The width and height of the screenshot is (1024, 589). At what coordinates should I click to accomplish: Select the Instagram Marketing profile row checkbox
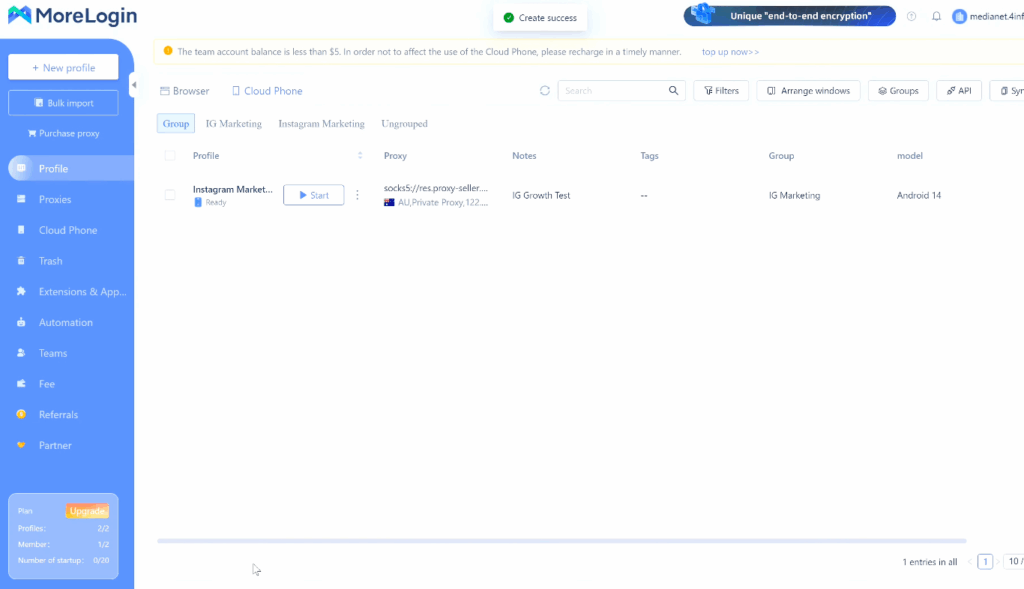pyautogui.click(x=170, y=195)
